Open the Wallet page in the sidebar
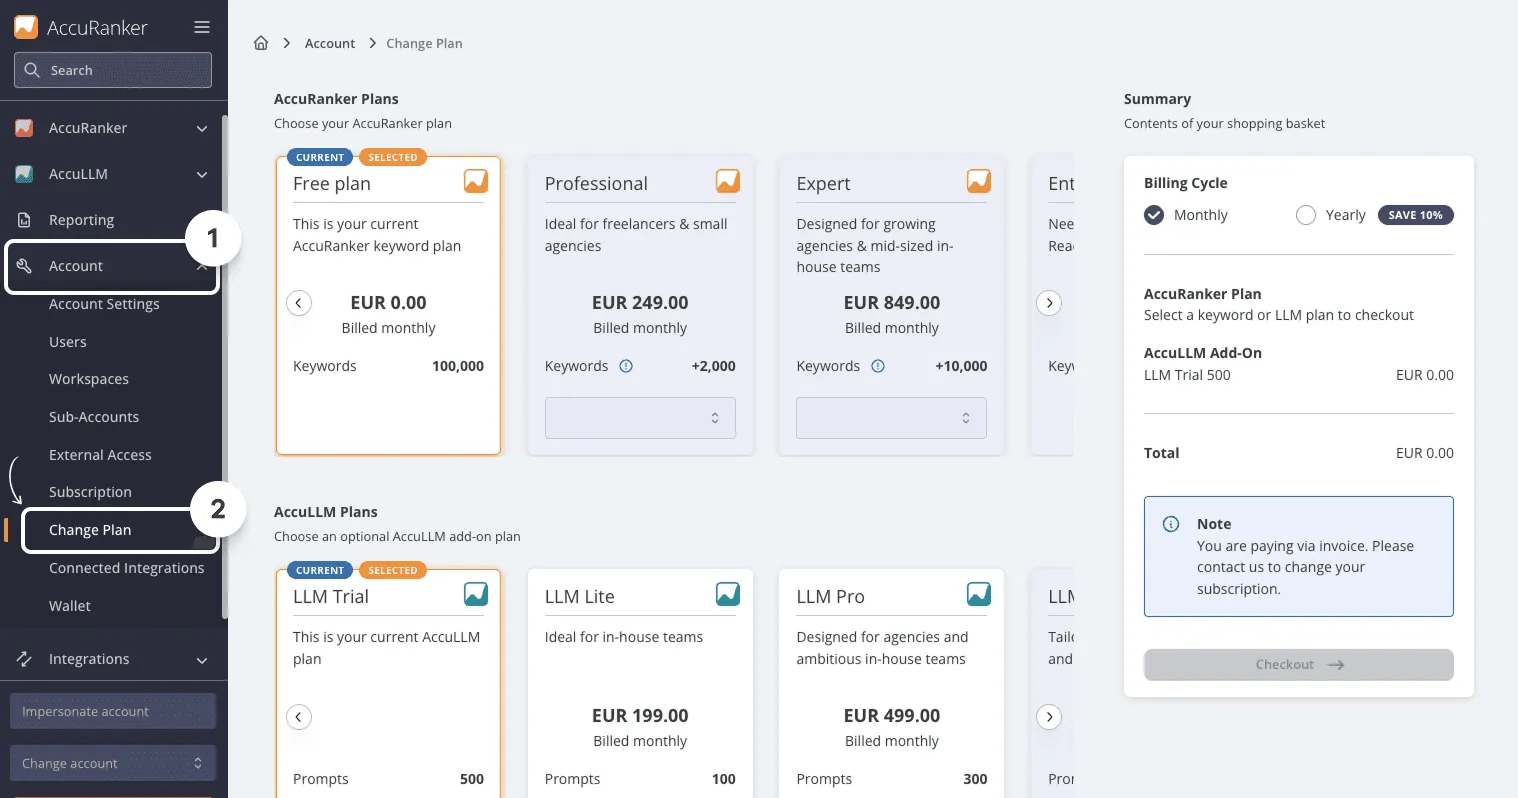 click(x=70, y=606)
